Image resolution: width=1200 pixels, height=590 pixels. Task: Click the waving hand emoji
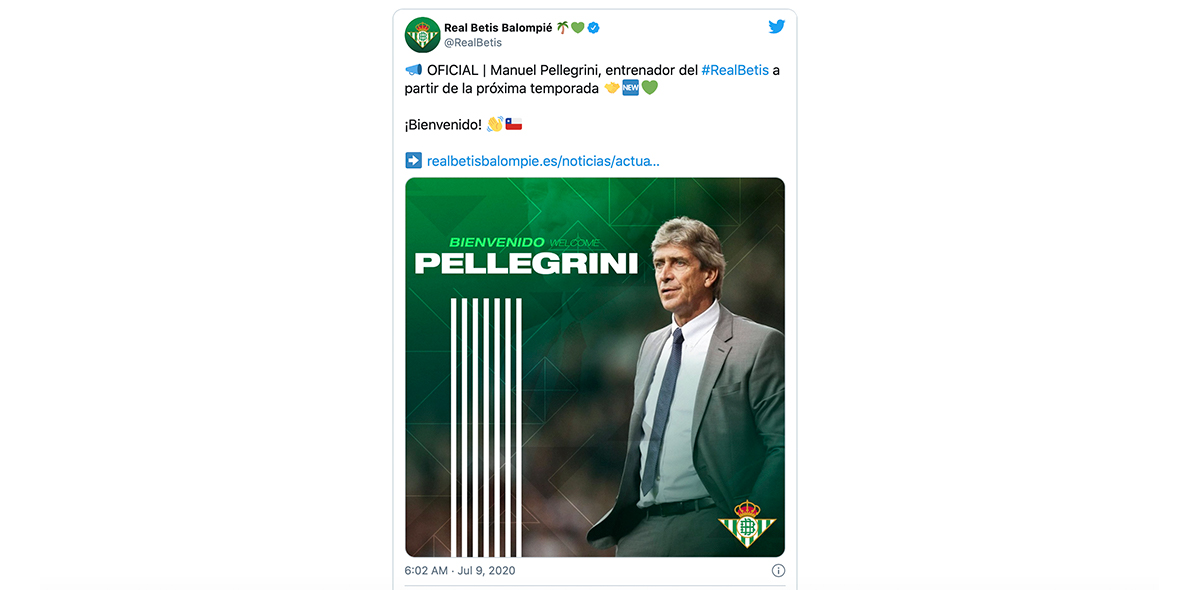494,124
